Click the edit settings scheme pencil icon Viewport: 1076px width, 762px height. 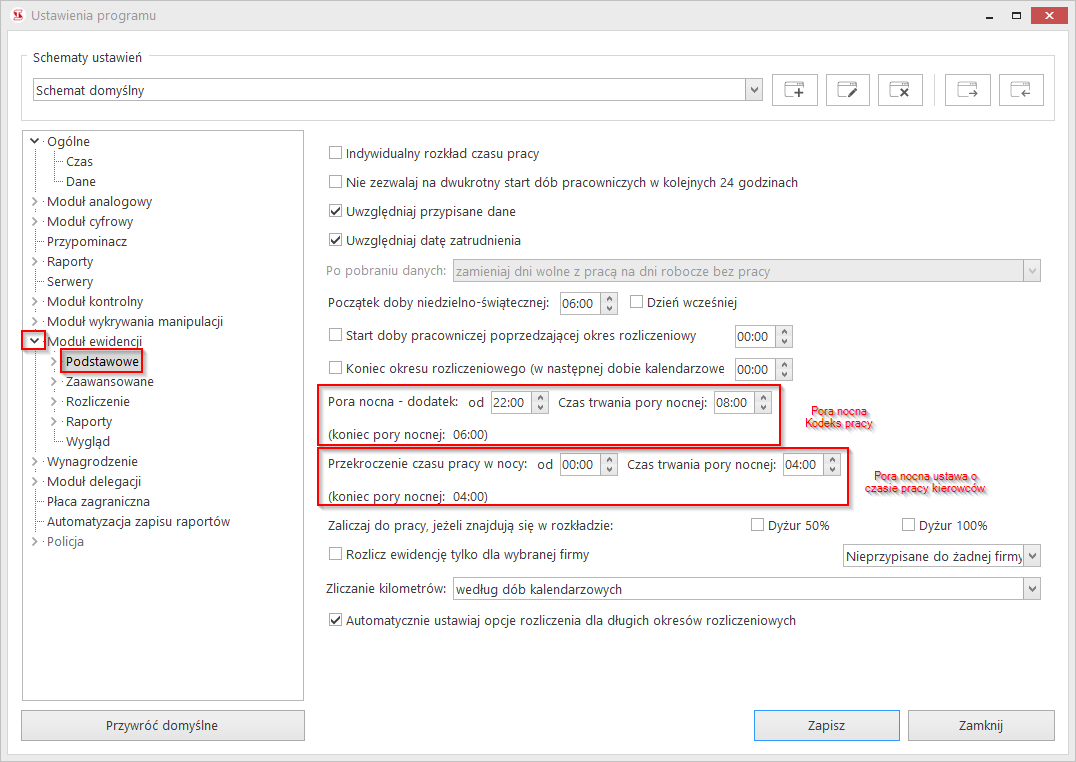(848, 90)
